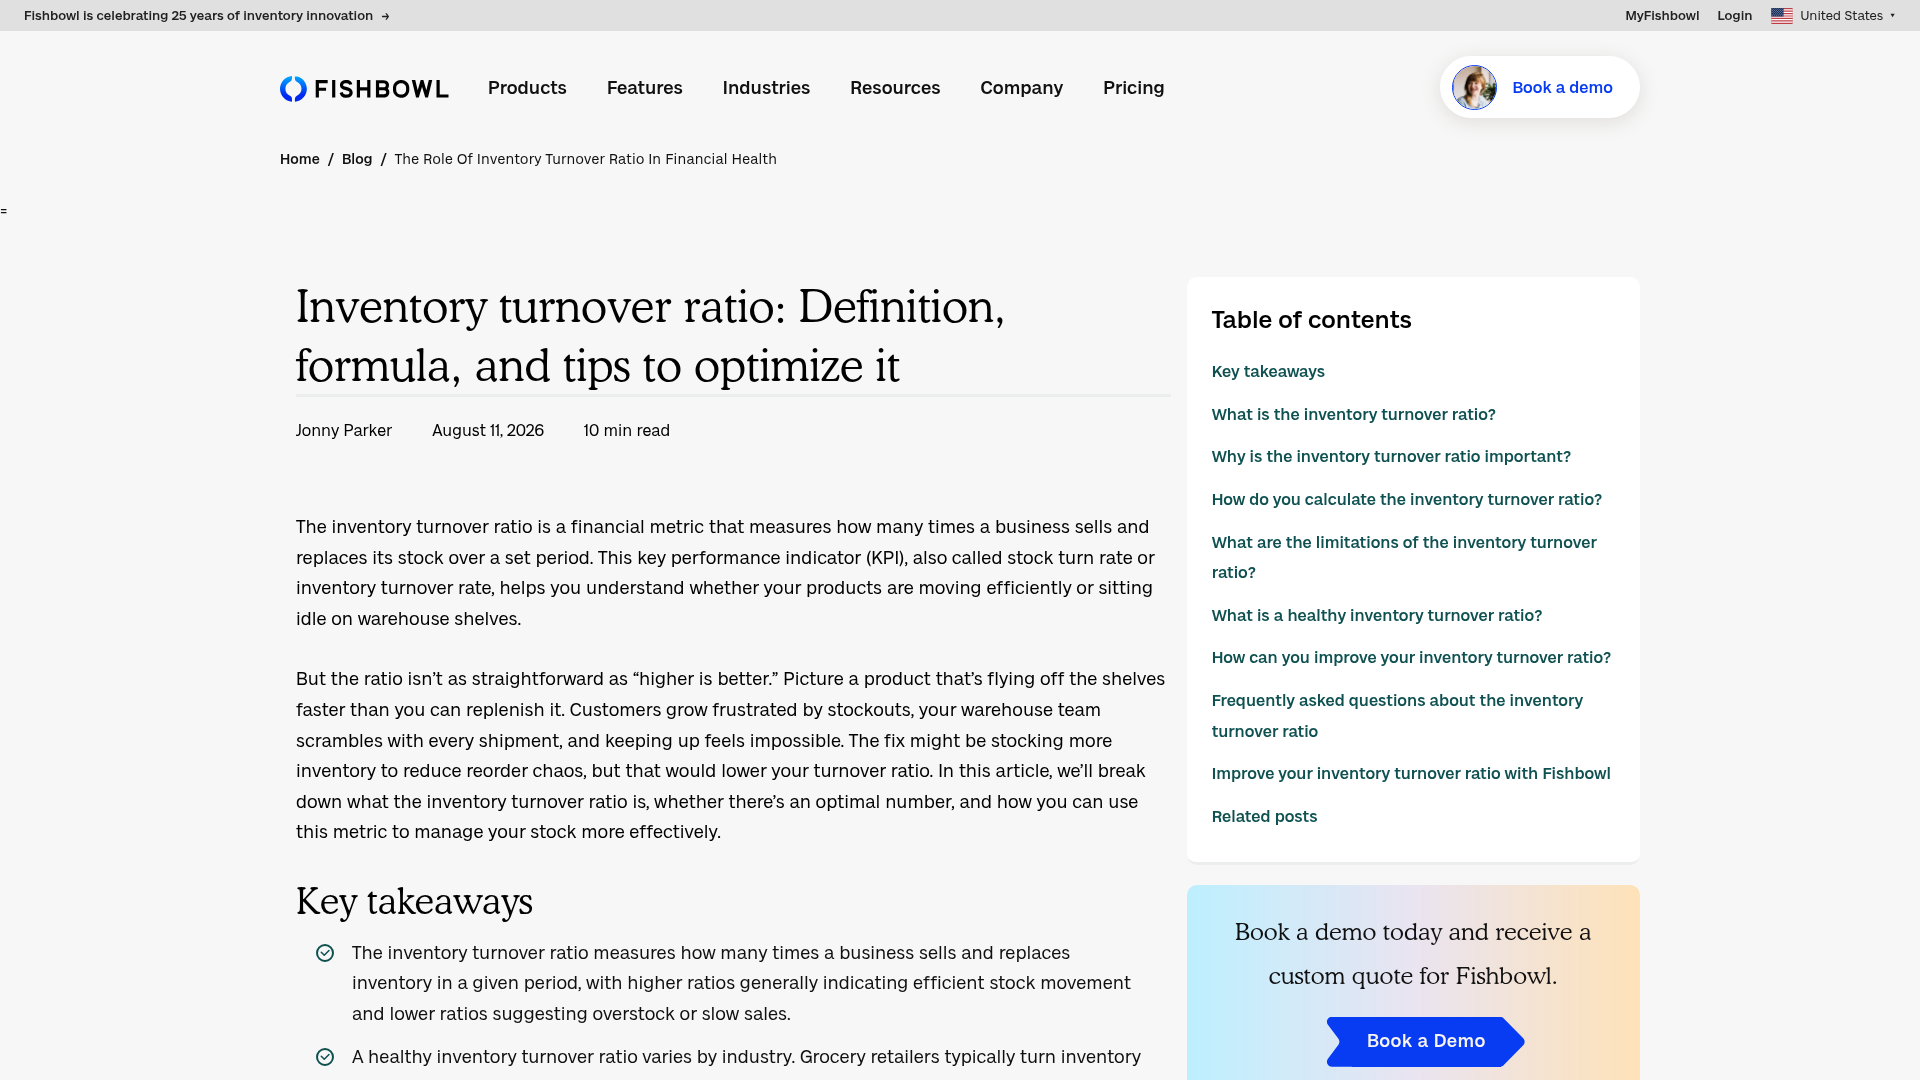Click the author name Jonny Parker

pos(344,431)
